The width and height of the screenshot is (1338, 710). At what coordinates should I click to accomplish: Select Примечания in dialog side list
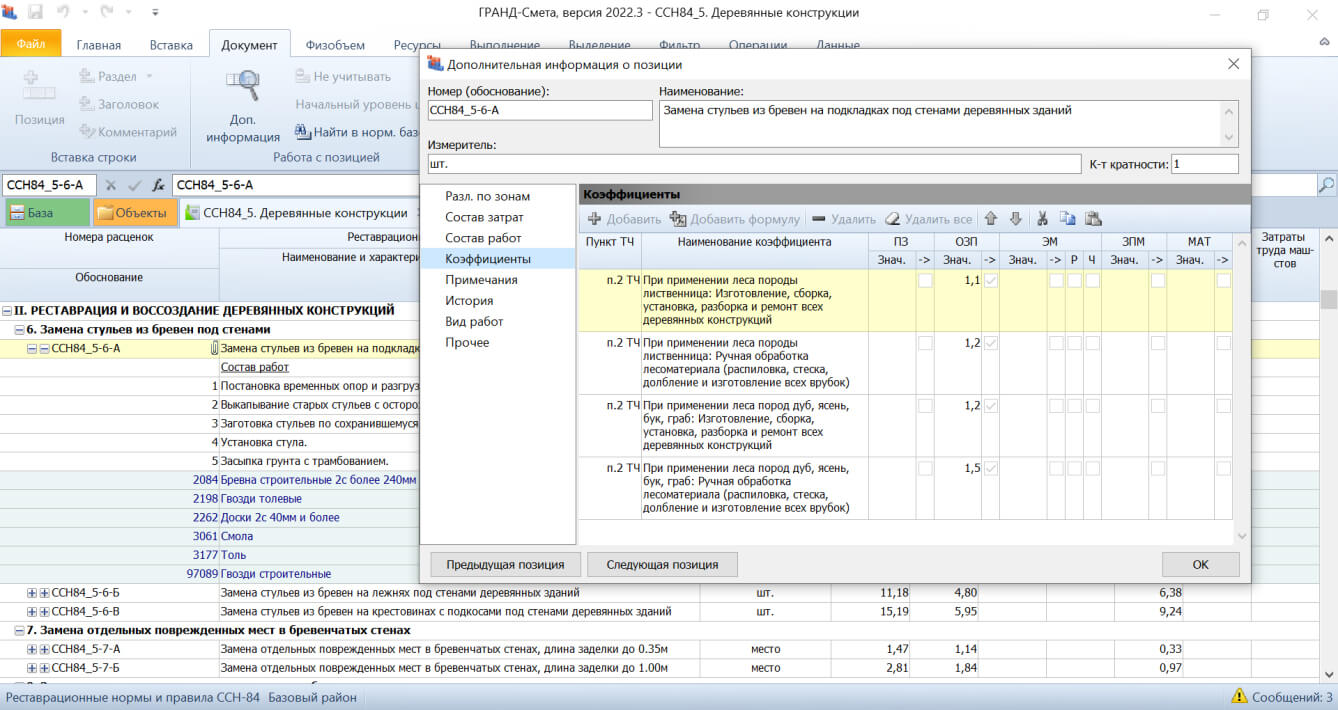tap(481, 280)
